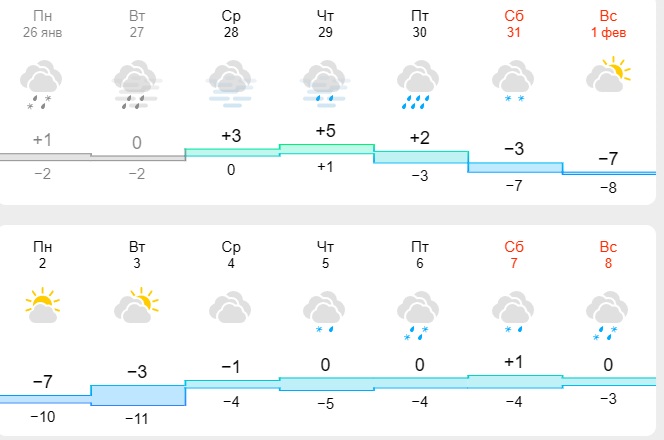Click the partly sunny icon for Sunday 1 Feb
Image resolution: width=664 pixels, height=440 pixels.
click(608, 76)
